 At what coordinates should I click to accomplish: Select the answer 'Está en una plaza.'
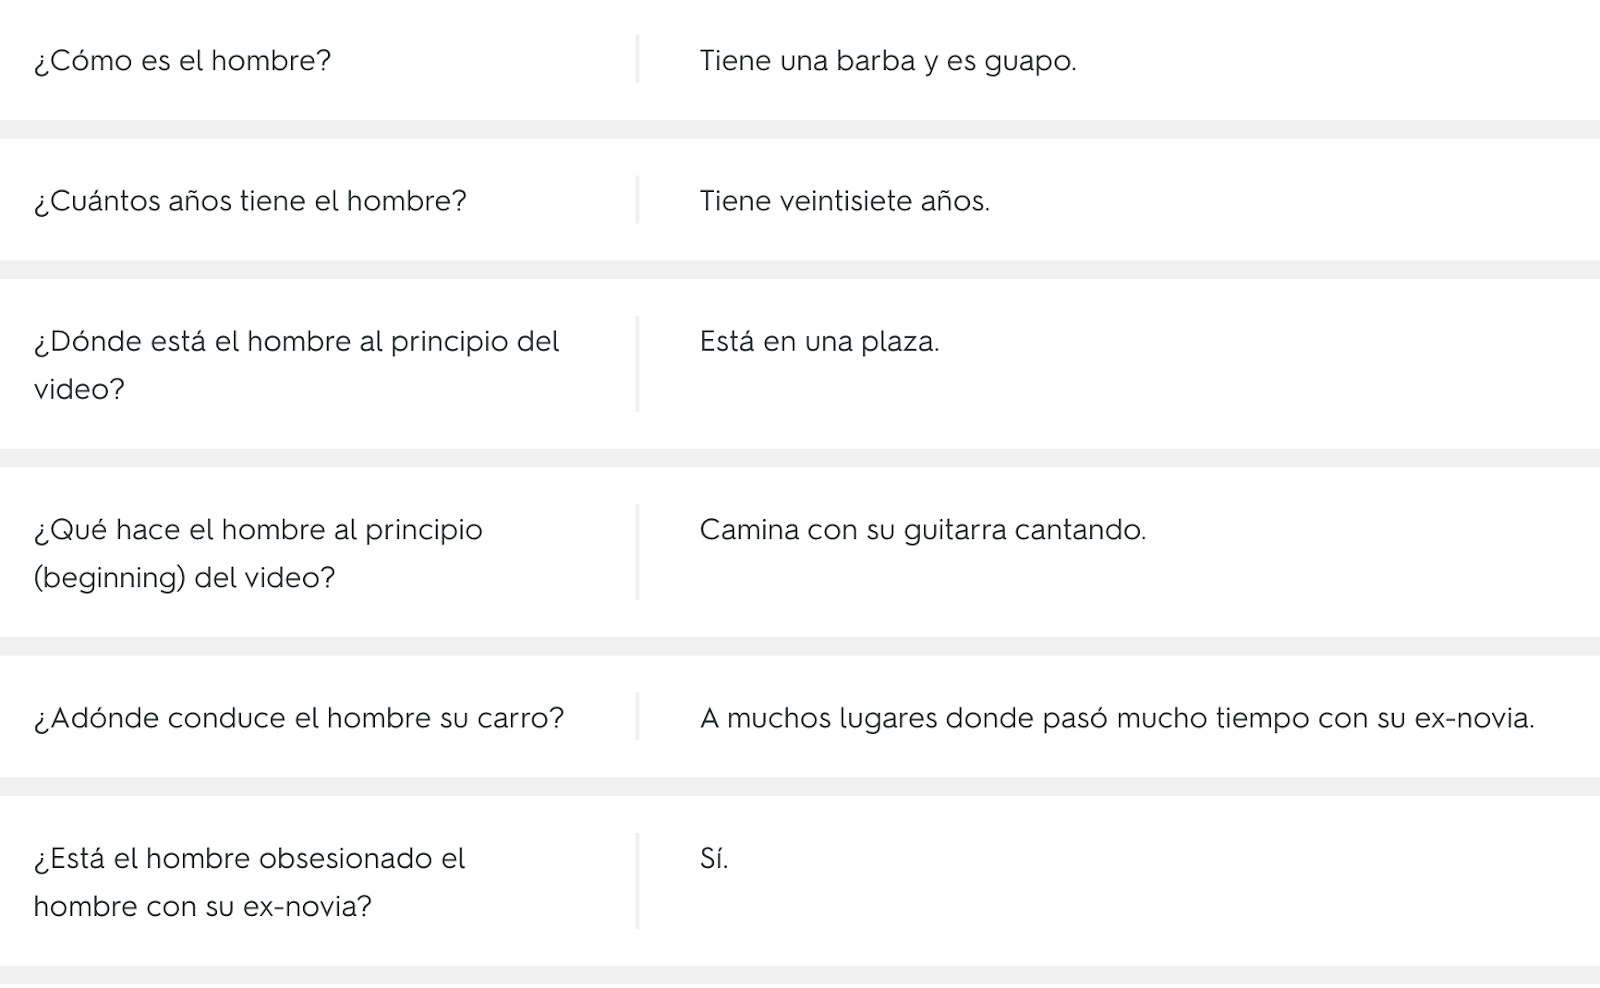[819, 342]
